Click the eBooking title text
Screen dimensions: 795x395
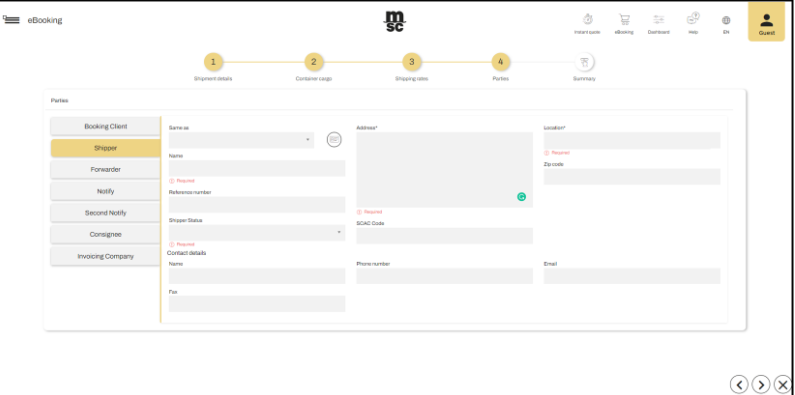[45, 20]
